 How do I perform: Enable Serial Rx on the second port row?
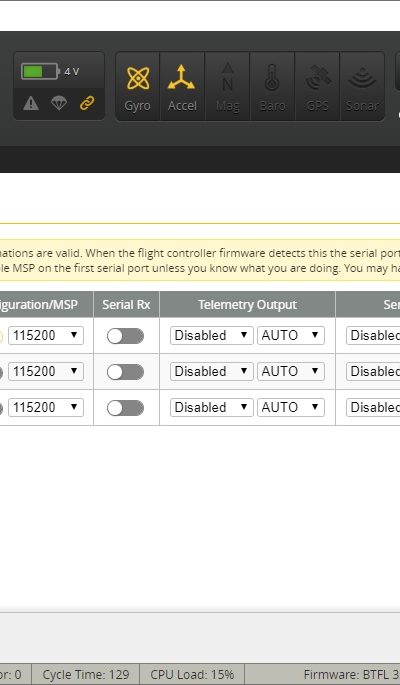point(125,372)
